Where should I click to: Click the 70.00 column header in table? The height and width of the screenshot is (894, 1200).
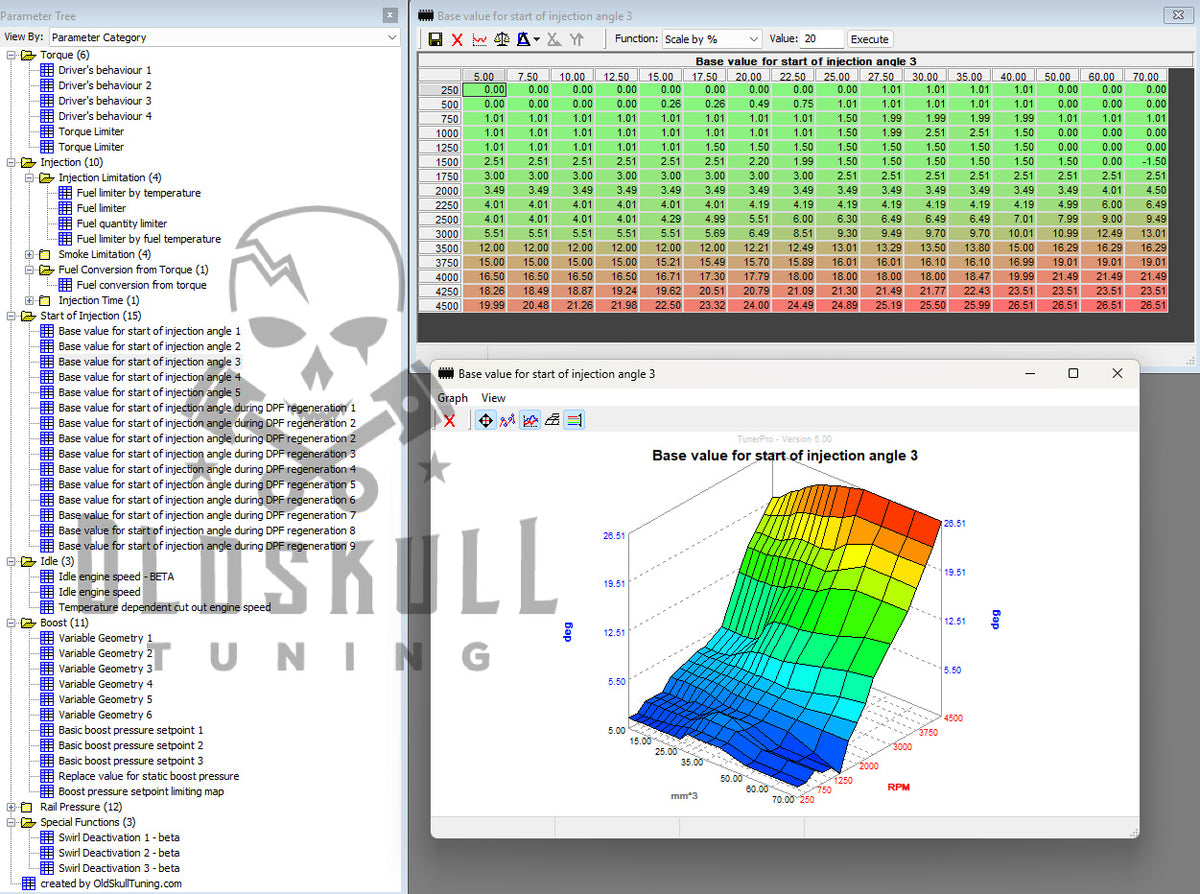[x=1145, y=75]
